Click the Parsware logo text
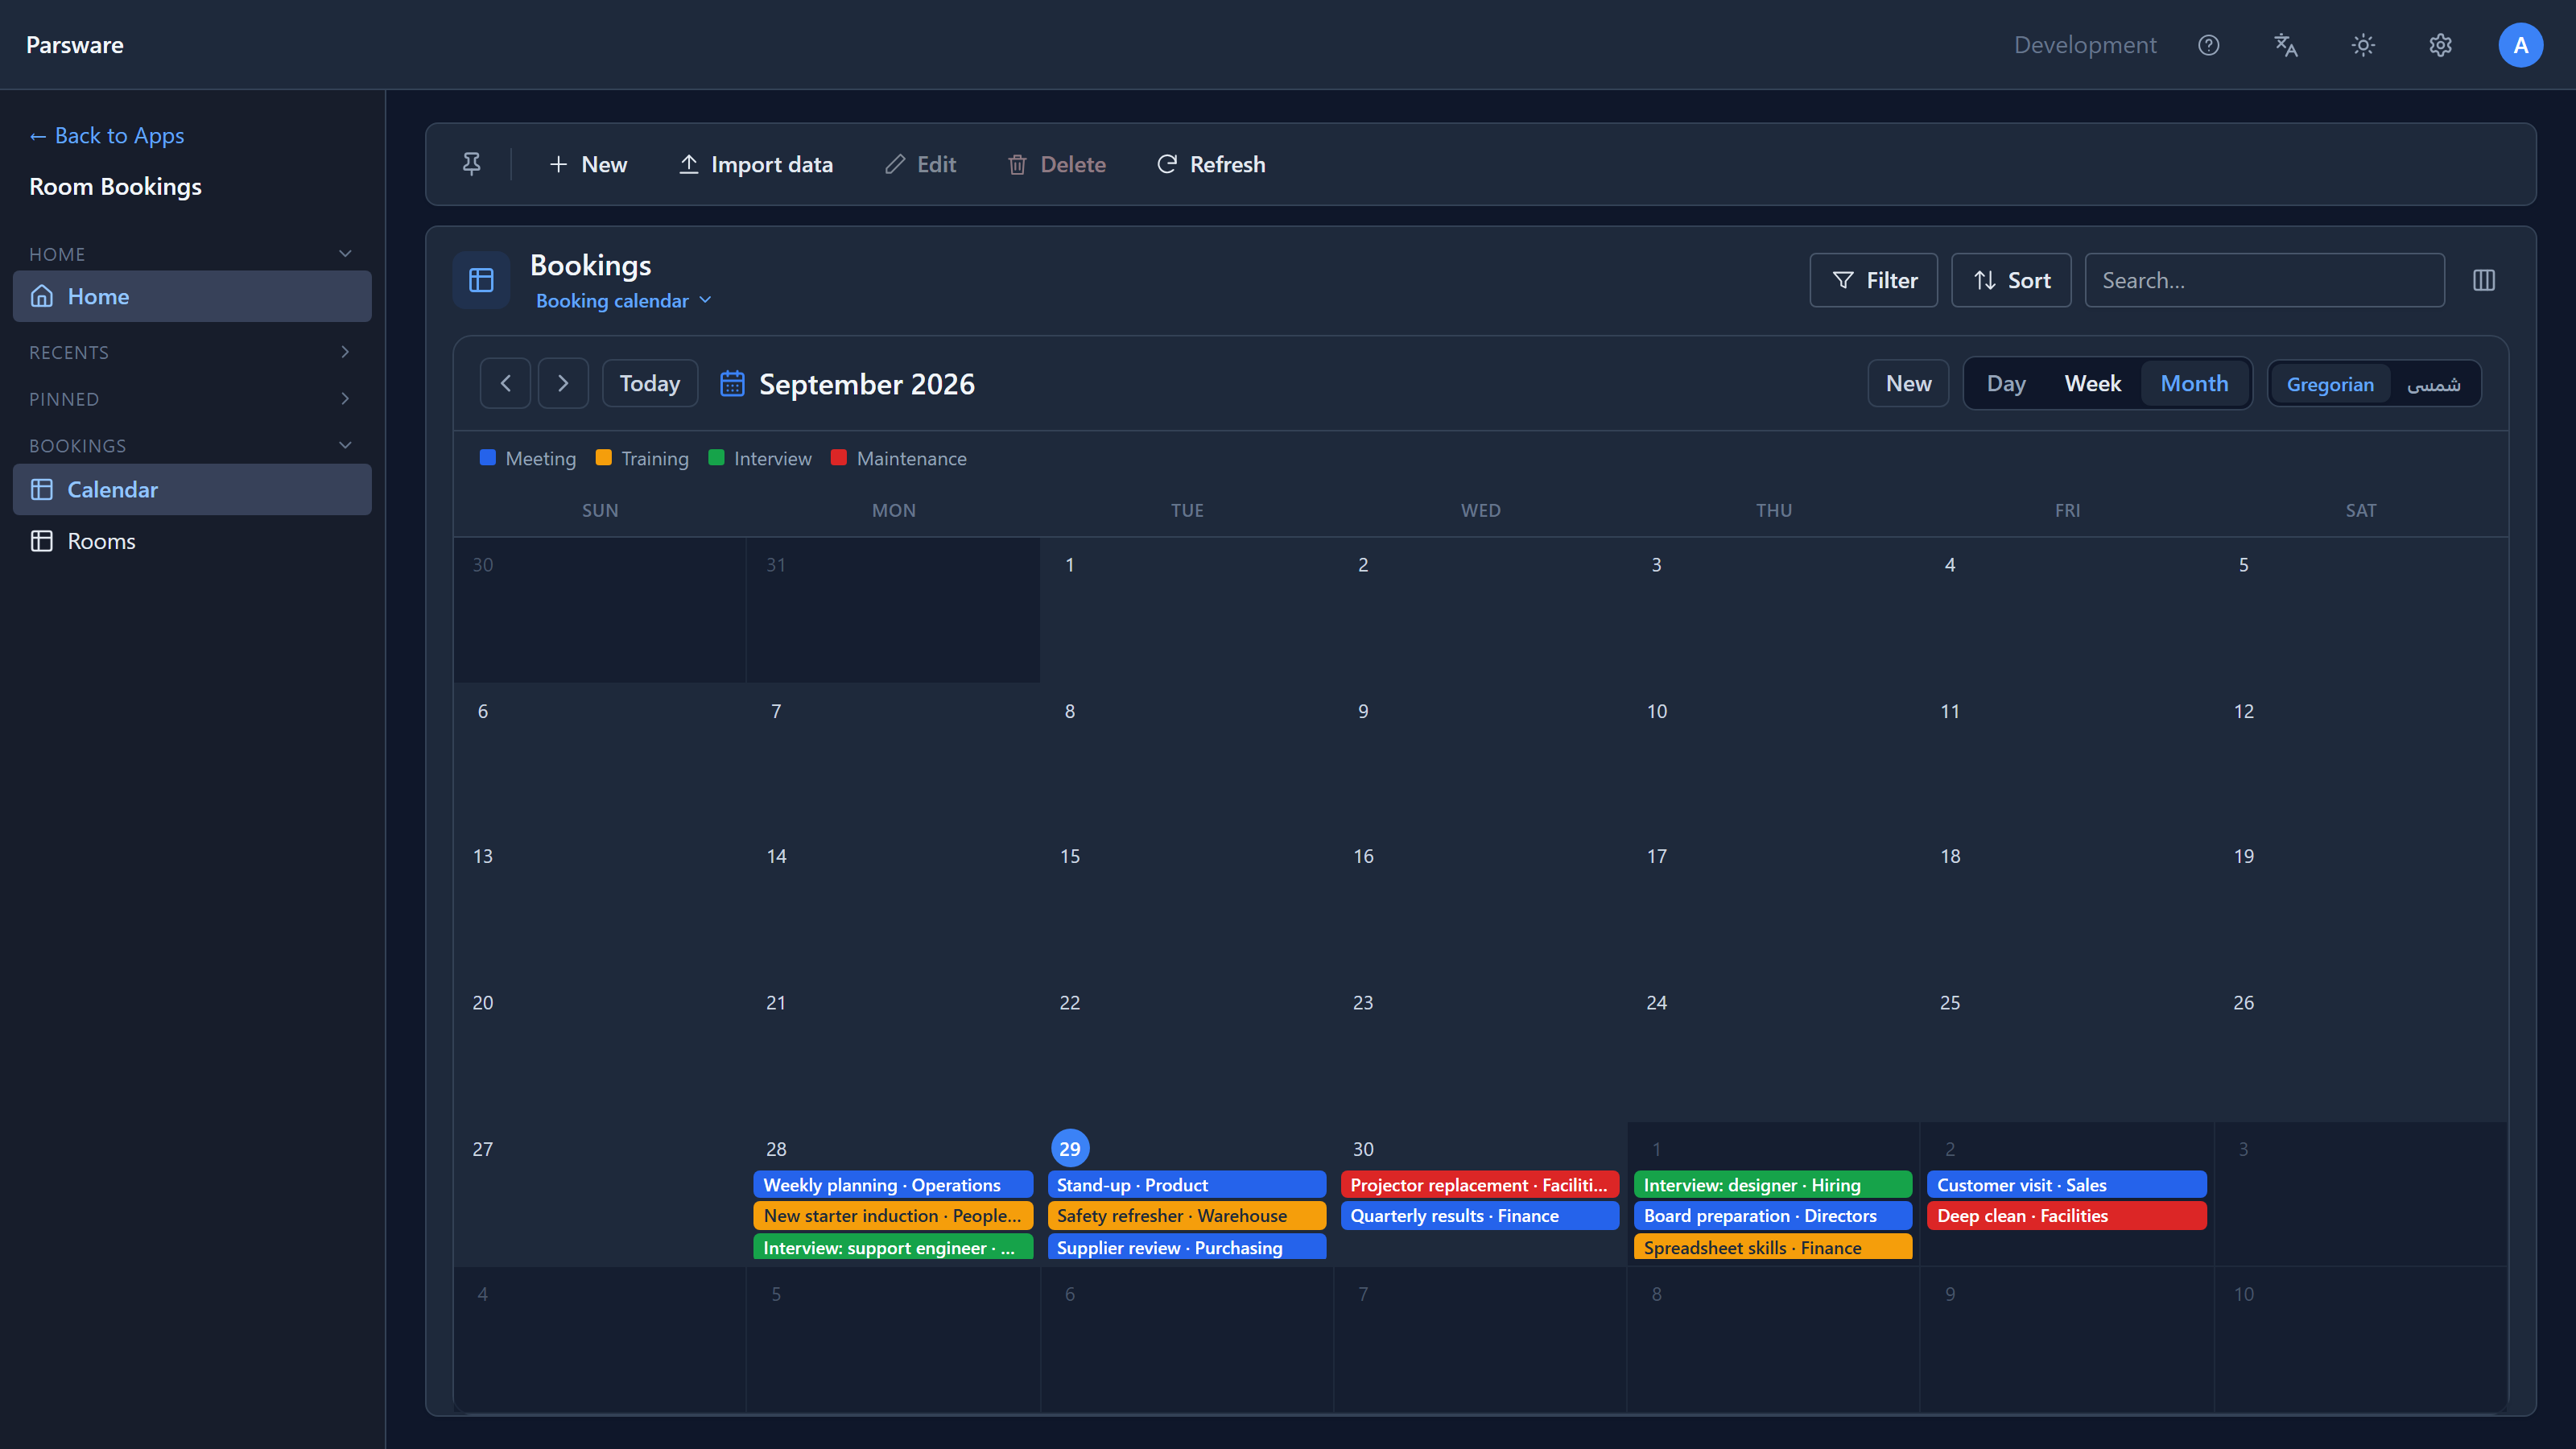Viewport: 2576px width, 1449px height. pyautogui.click(x=75, y=45)
